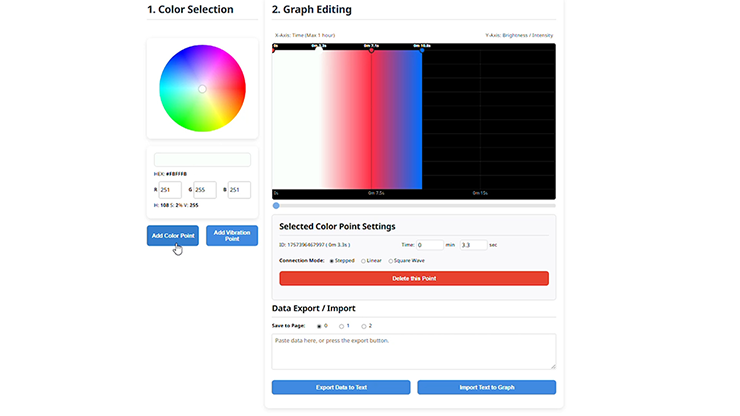Choose save page 1 option
Image resolution: width=740 pixels, height=416 pixels.
(x=341, y=326)
